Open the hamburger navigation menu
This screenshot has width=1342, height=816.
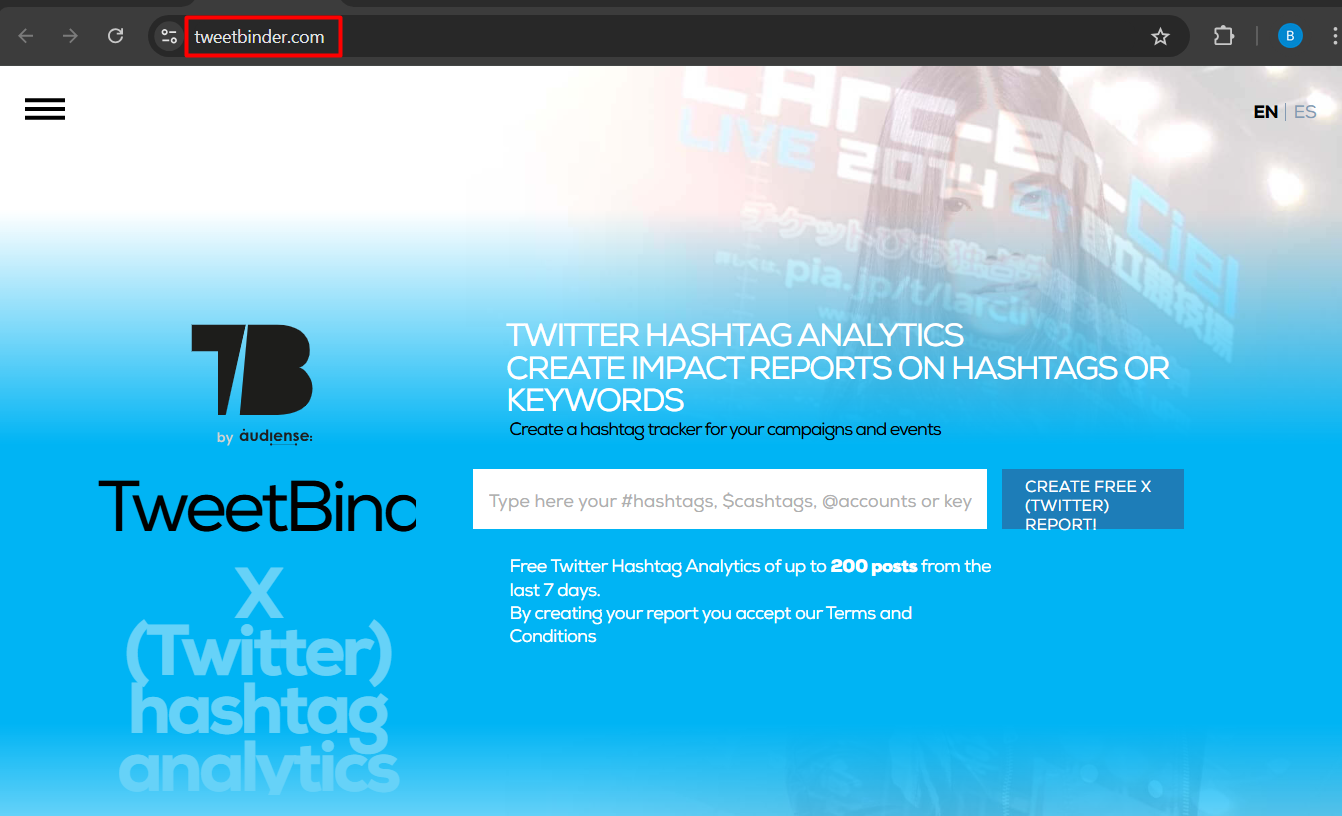pyautogui.click(x=44, y=109)
